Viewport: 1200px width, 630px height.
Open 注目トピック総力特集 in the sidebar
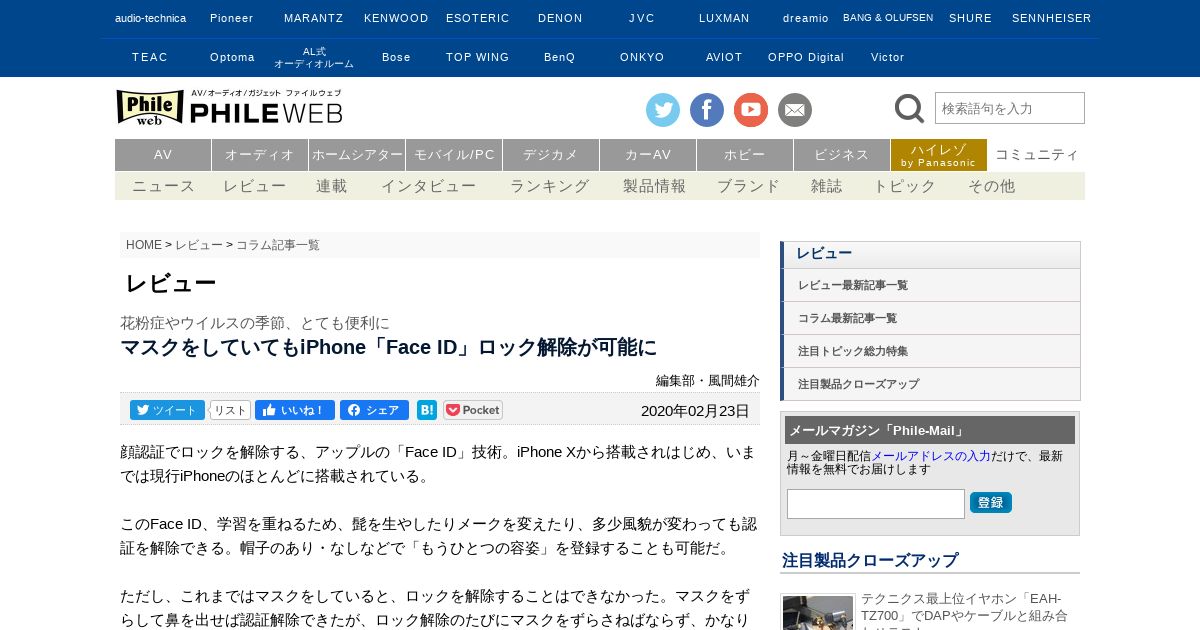[x=930, y=351]
